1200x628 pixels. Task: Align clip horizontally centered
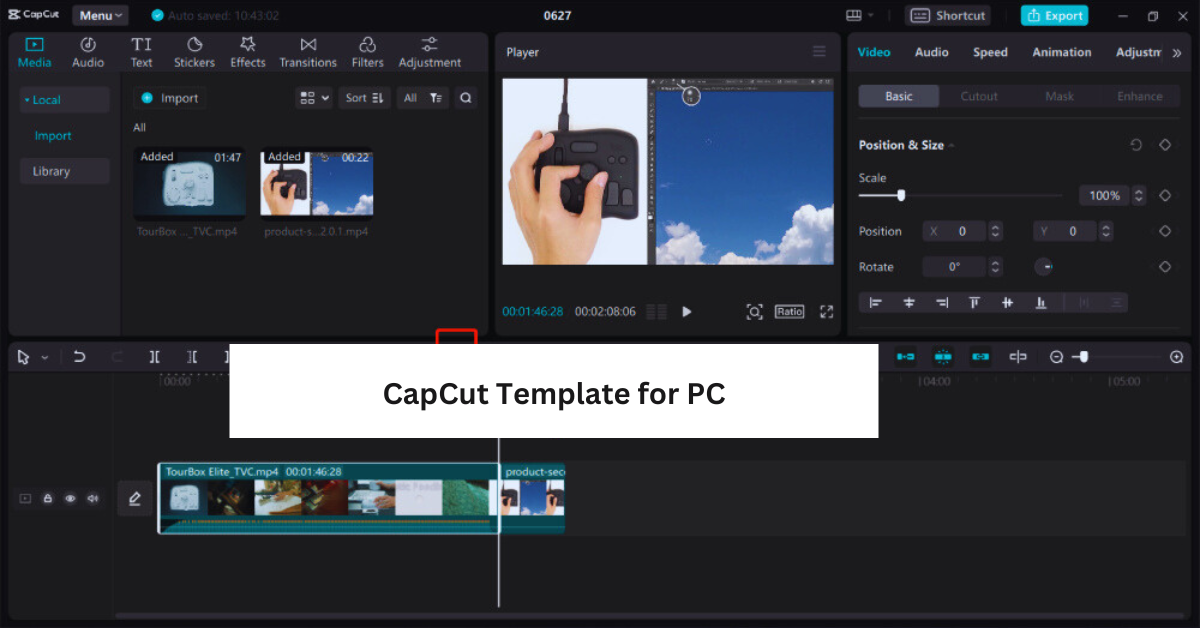pyautogui.click(x=909, y=302)
